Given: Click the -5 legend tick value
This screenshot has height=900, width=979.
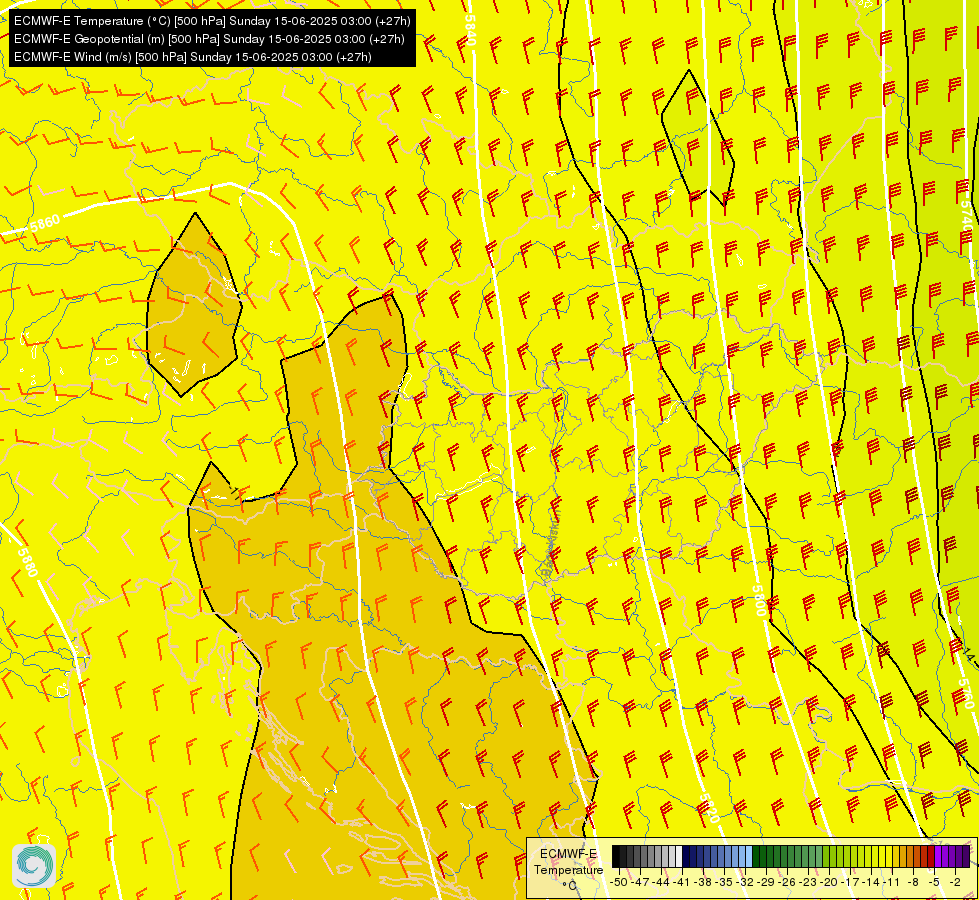Looking at the screenshot, I should (x=933, y=882).
